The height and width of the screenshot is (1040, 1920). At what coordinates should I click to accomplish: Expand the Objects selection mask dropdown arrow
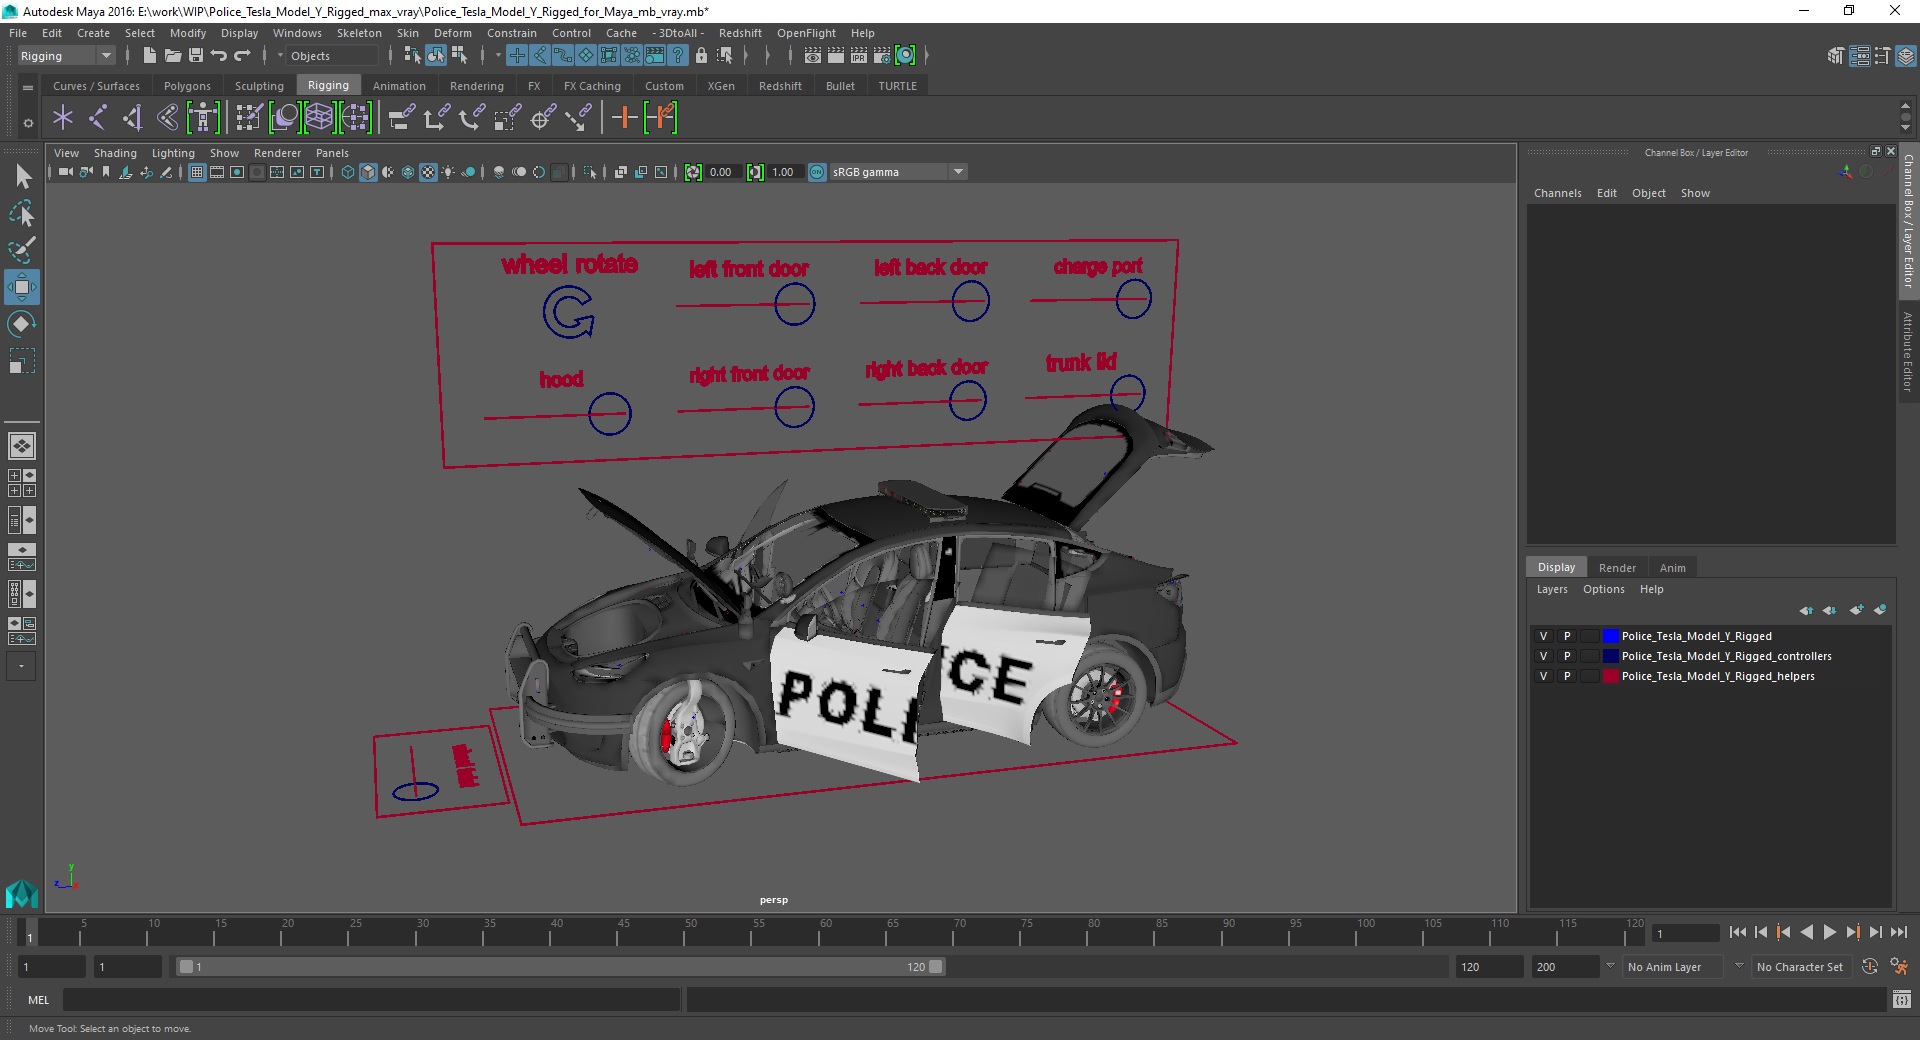point(280,56)
